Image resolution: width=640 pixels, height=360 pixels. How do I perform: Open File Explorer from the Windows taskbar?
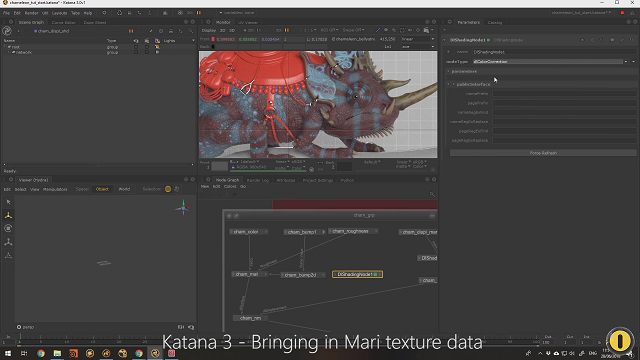click(x=57, y=353)
